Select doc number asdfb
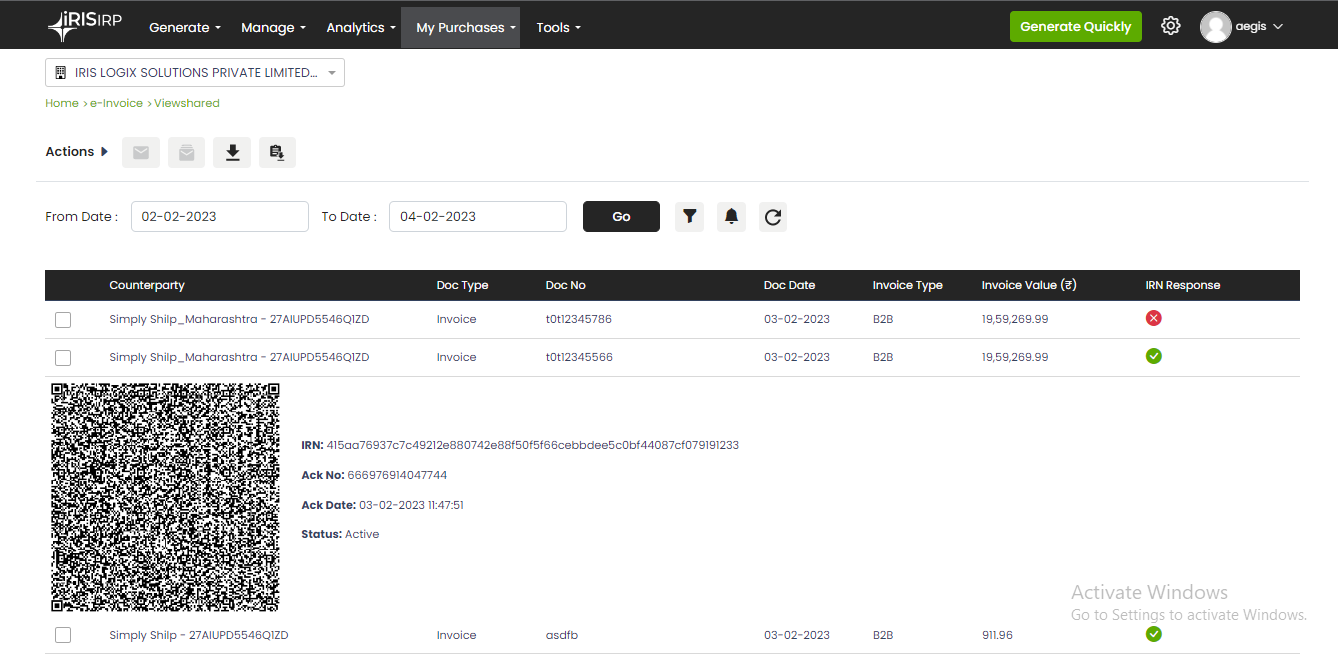Image resolution: width=1338 pixels, height=655 pixels. [562, 635]
